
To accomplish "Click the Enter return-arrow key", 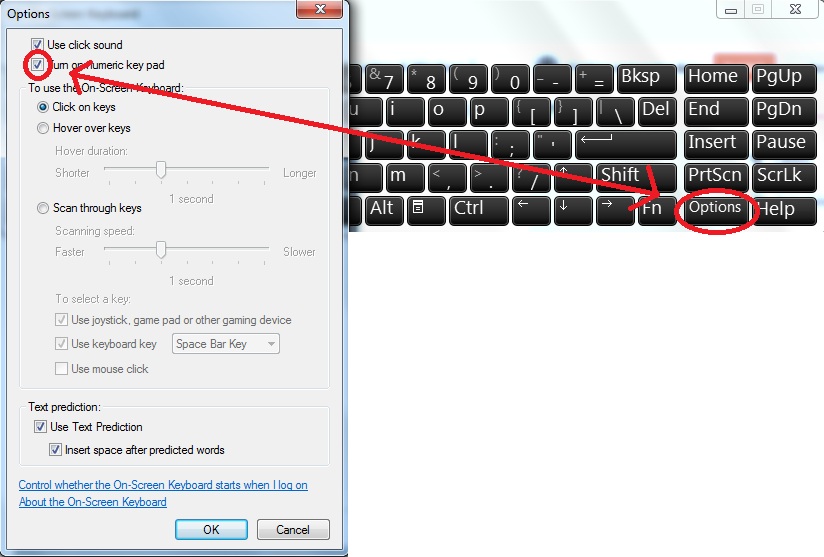I will [x=625, y=145].
